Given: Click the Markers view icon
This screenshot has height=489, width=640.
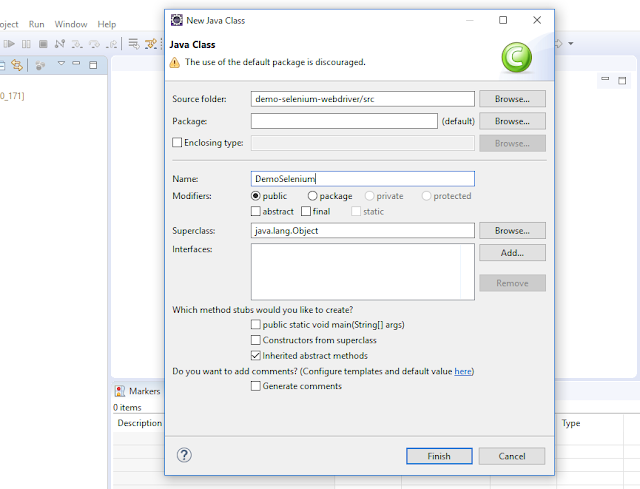Looking at the screenshot, I should tap(120, 391).
